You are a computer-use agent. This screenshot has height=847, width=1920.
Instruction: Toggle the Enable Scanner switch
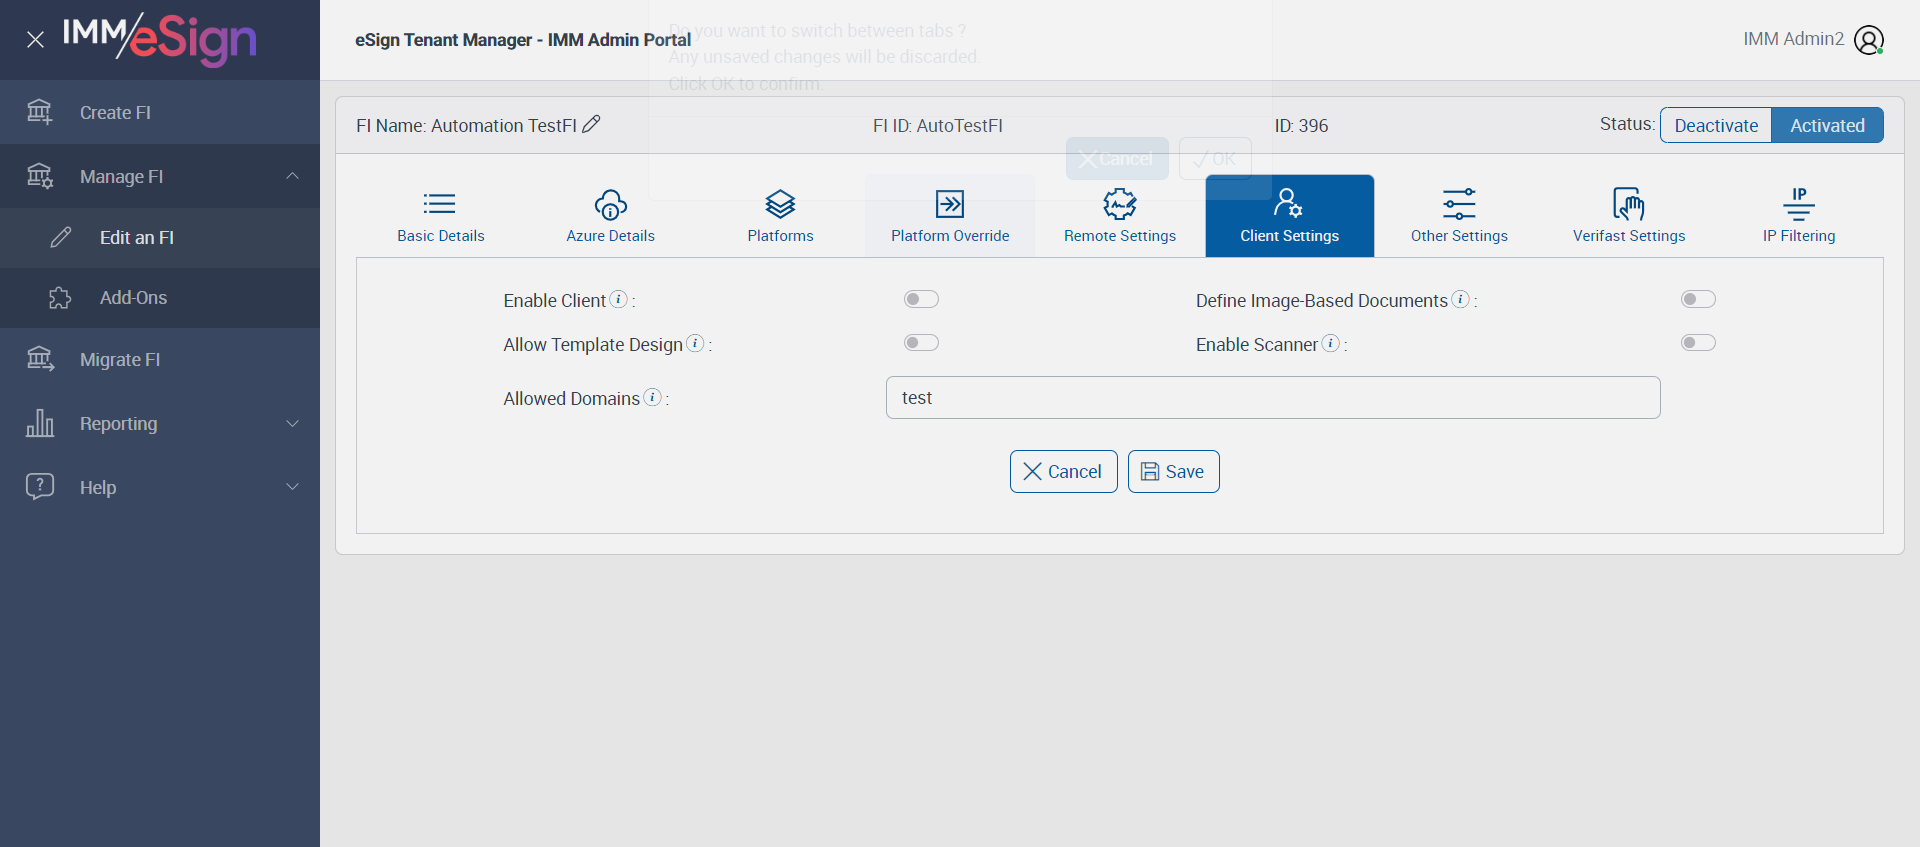[x=1698, y=343]
